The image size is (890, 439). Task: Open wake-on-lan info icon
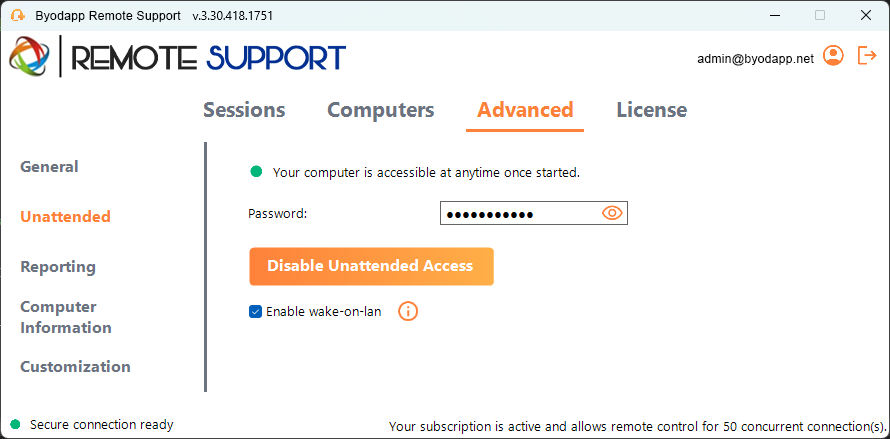tap(408, 311)
